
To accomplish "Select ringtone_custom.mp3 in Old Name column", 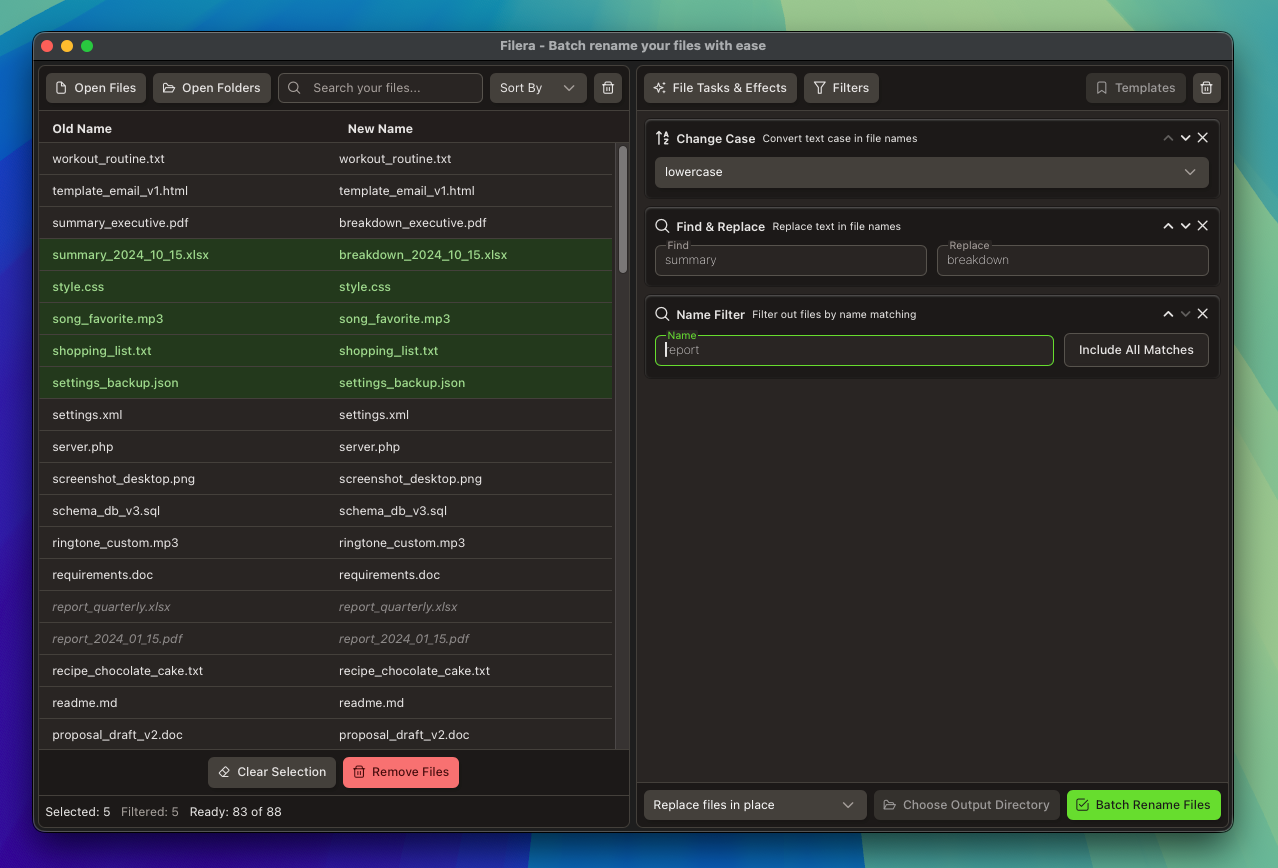I will tap(115, 543).
